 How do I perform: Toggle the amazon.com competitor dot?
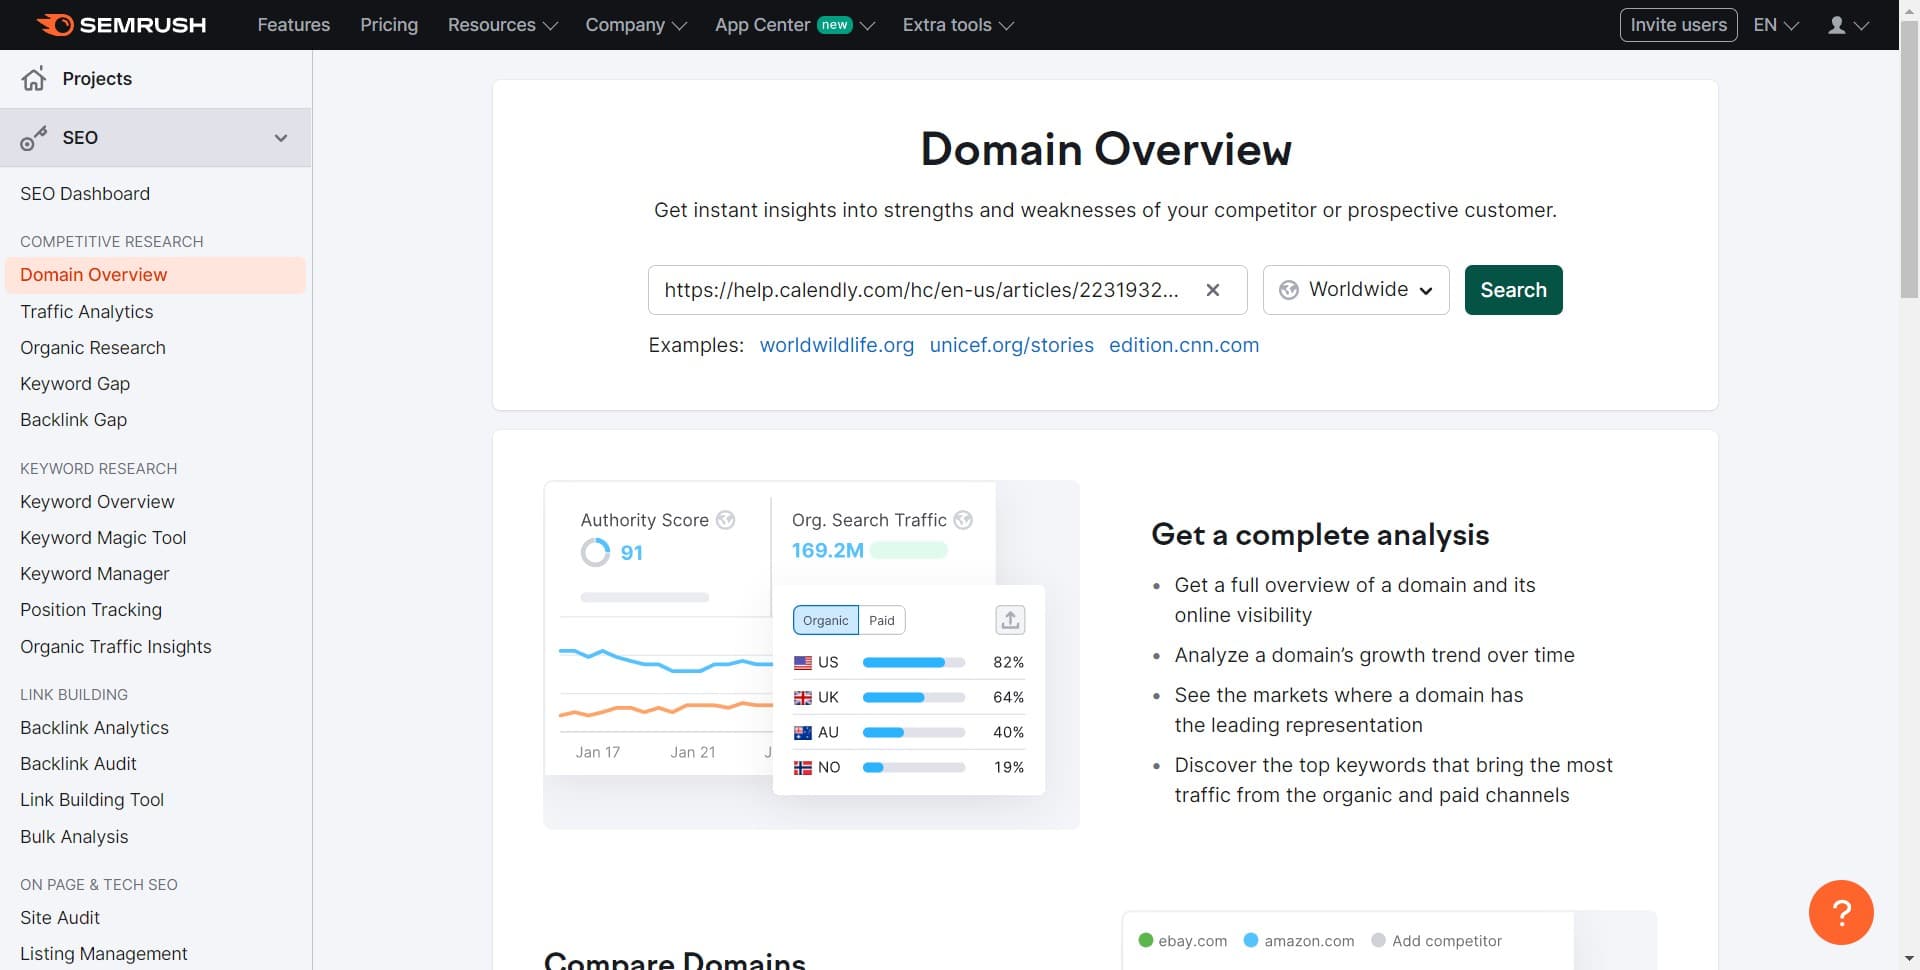coord(1250,940)
